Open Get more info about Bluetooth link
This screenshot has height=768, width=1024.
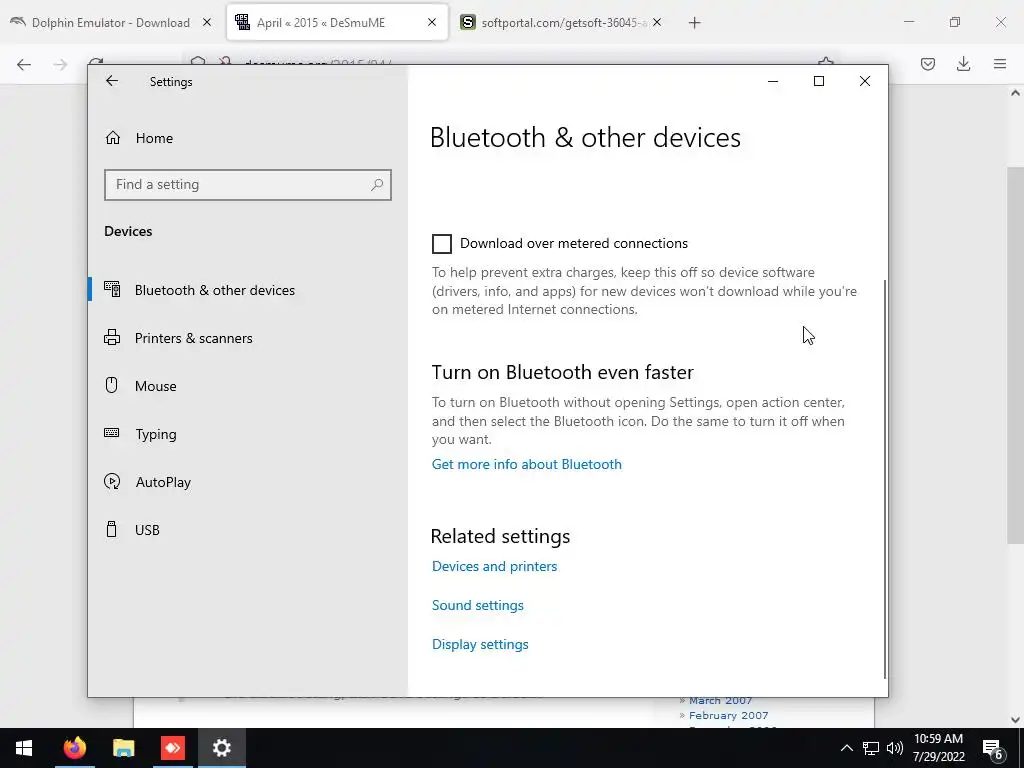[526, 464]
